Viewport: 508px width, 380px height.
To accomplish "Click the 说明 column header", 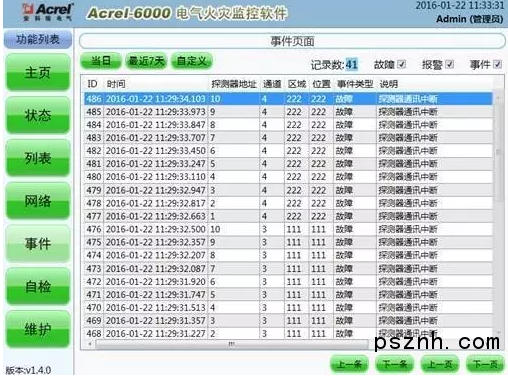I will pos(389,84).
